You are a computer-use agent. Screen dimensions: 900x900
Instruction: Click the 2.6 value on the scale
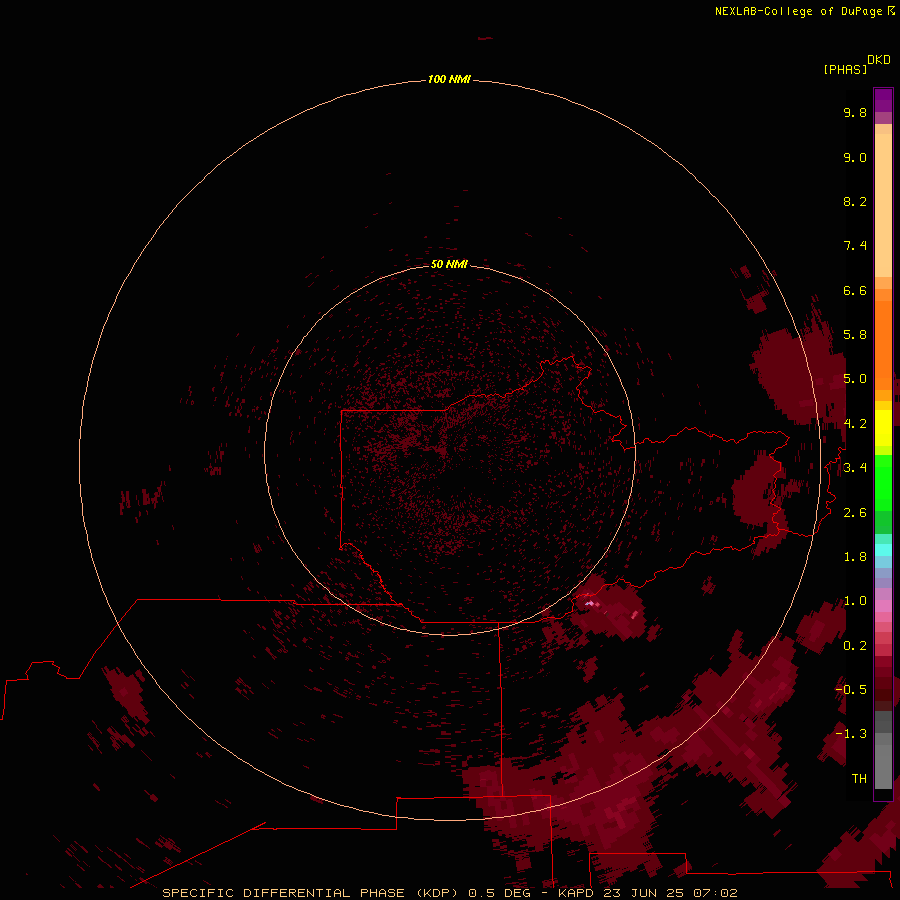point(855,513)
